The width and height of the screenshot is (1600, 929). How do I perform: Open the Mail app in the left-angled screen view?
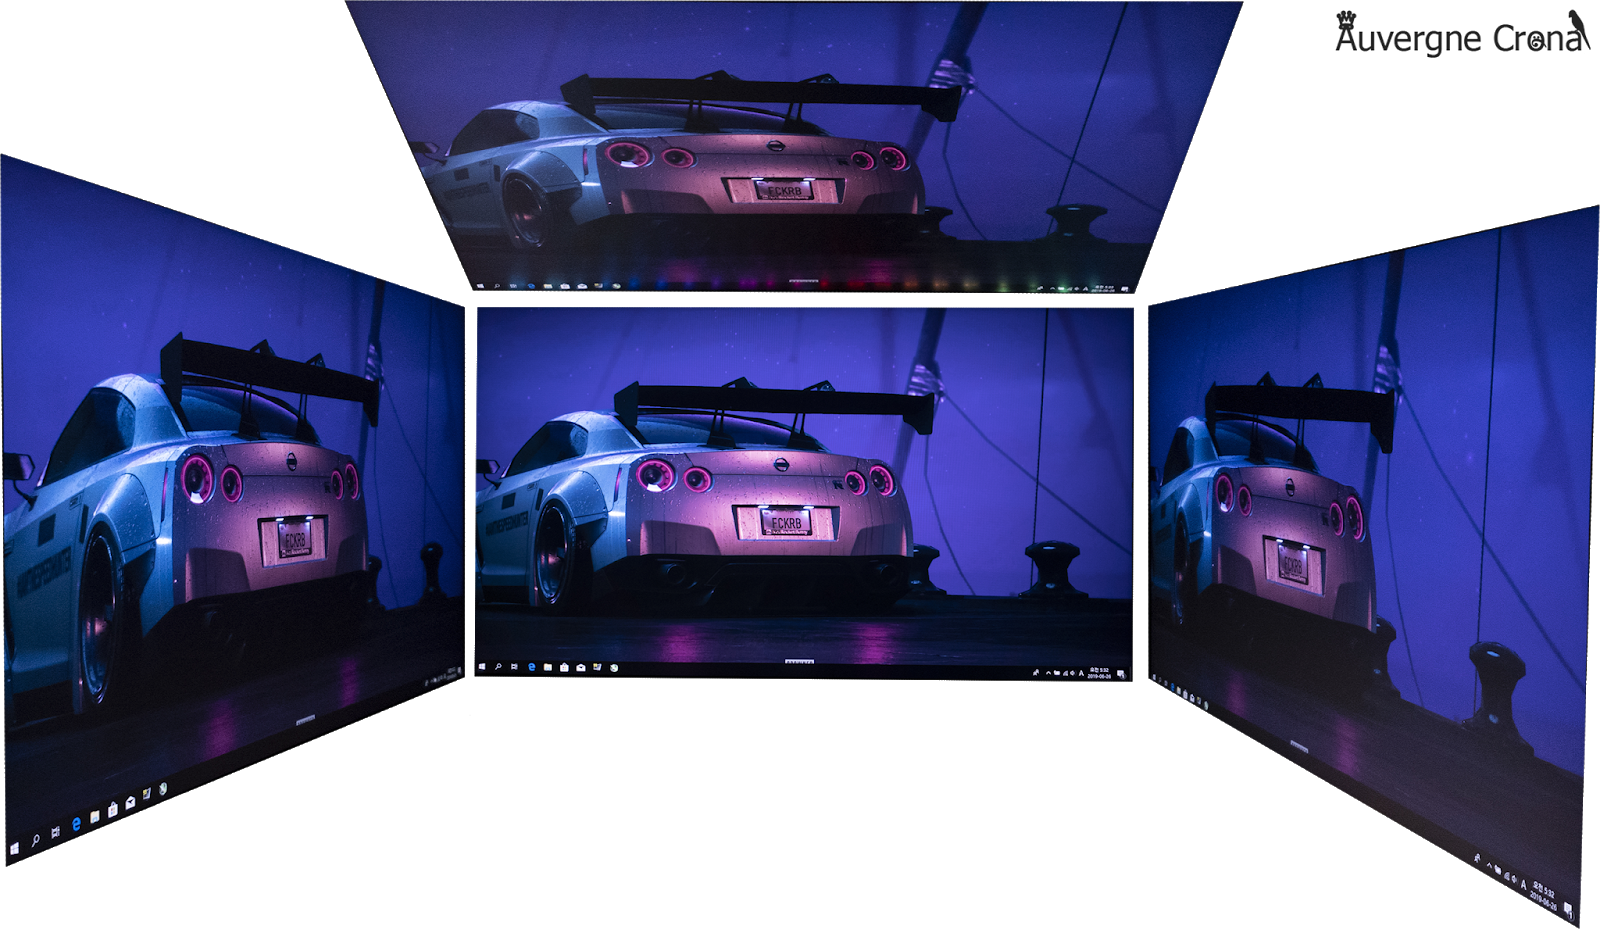pos(129,802)
